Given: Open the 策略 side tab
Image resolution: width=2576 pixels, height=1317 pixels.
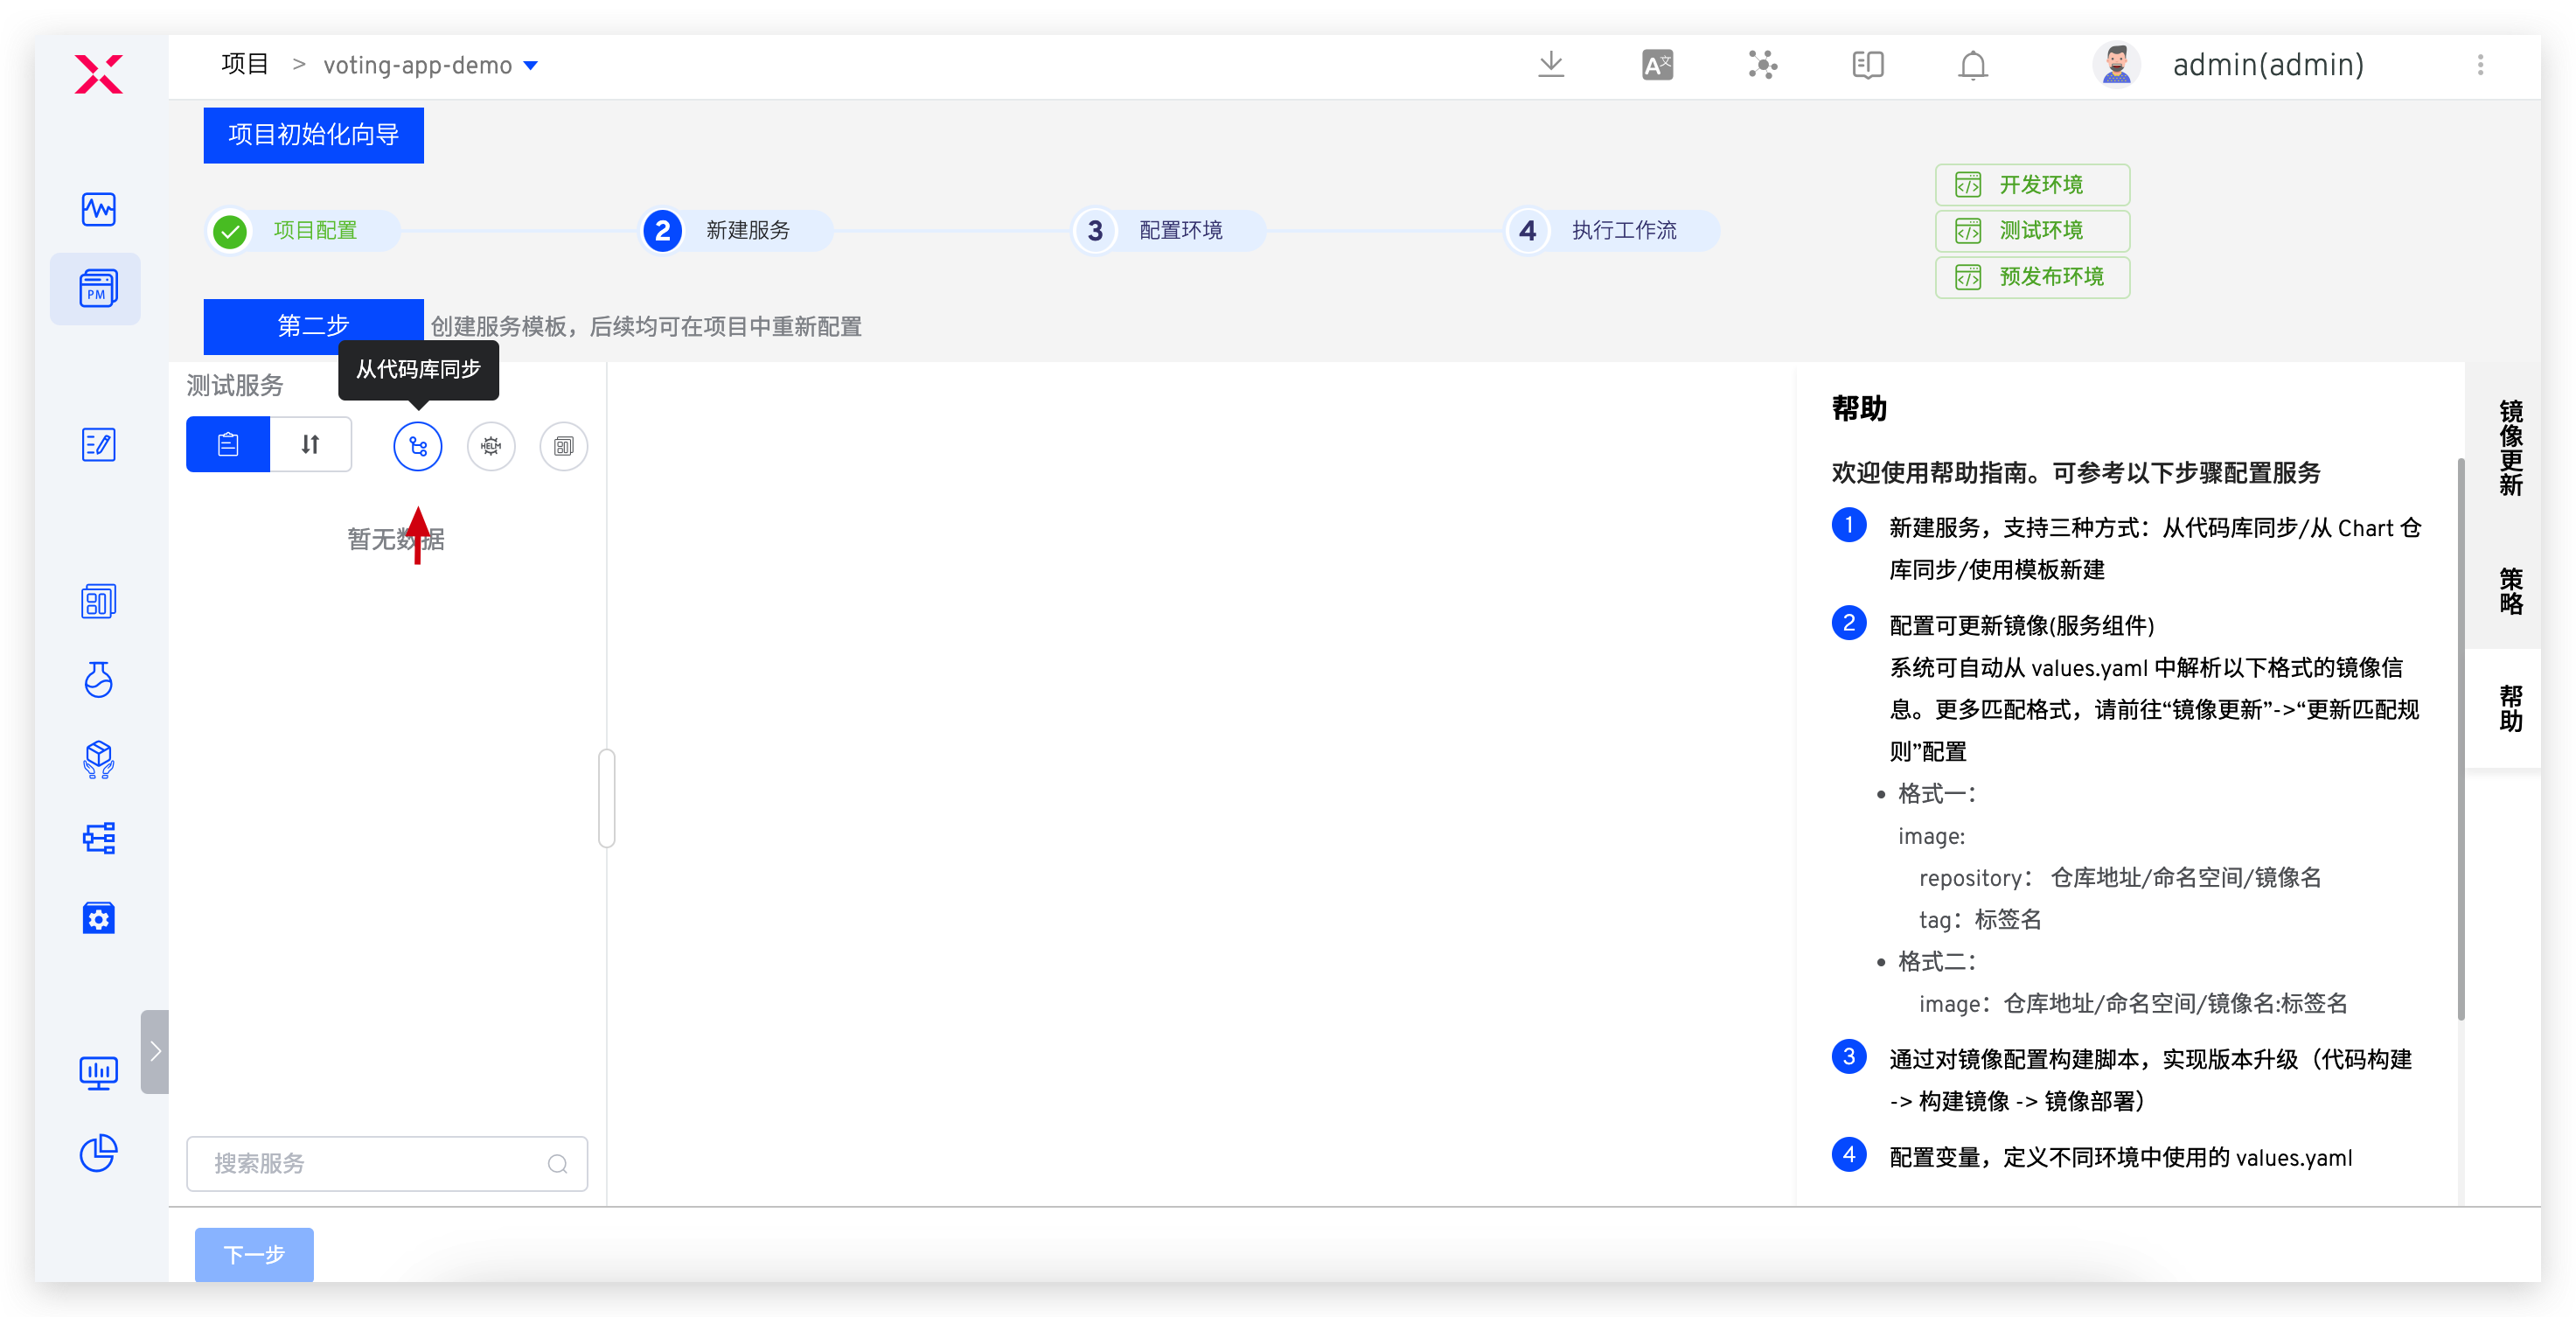Looking at the screenshot, I should [x=2510, y=591].
